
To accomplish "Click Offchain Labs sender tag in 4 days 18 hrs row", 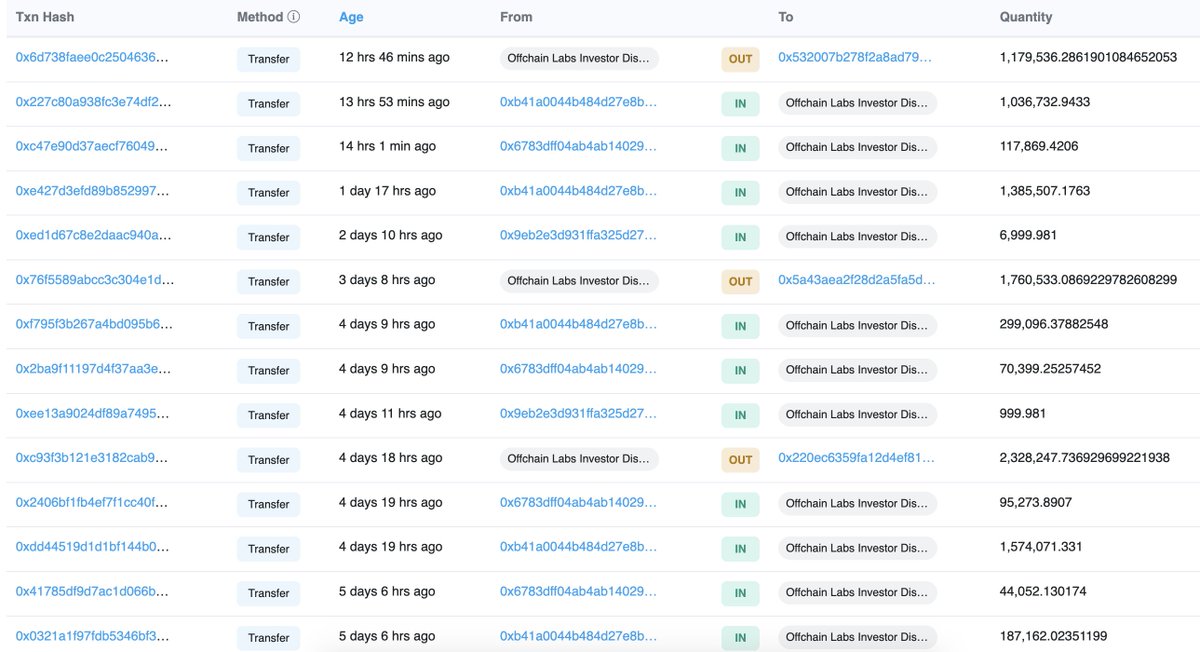I will pyautogui.click(x=579, y=459).
